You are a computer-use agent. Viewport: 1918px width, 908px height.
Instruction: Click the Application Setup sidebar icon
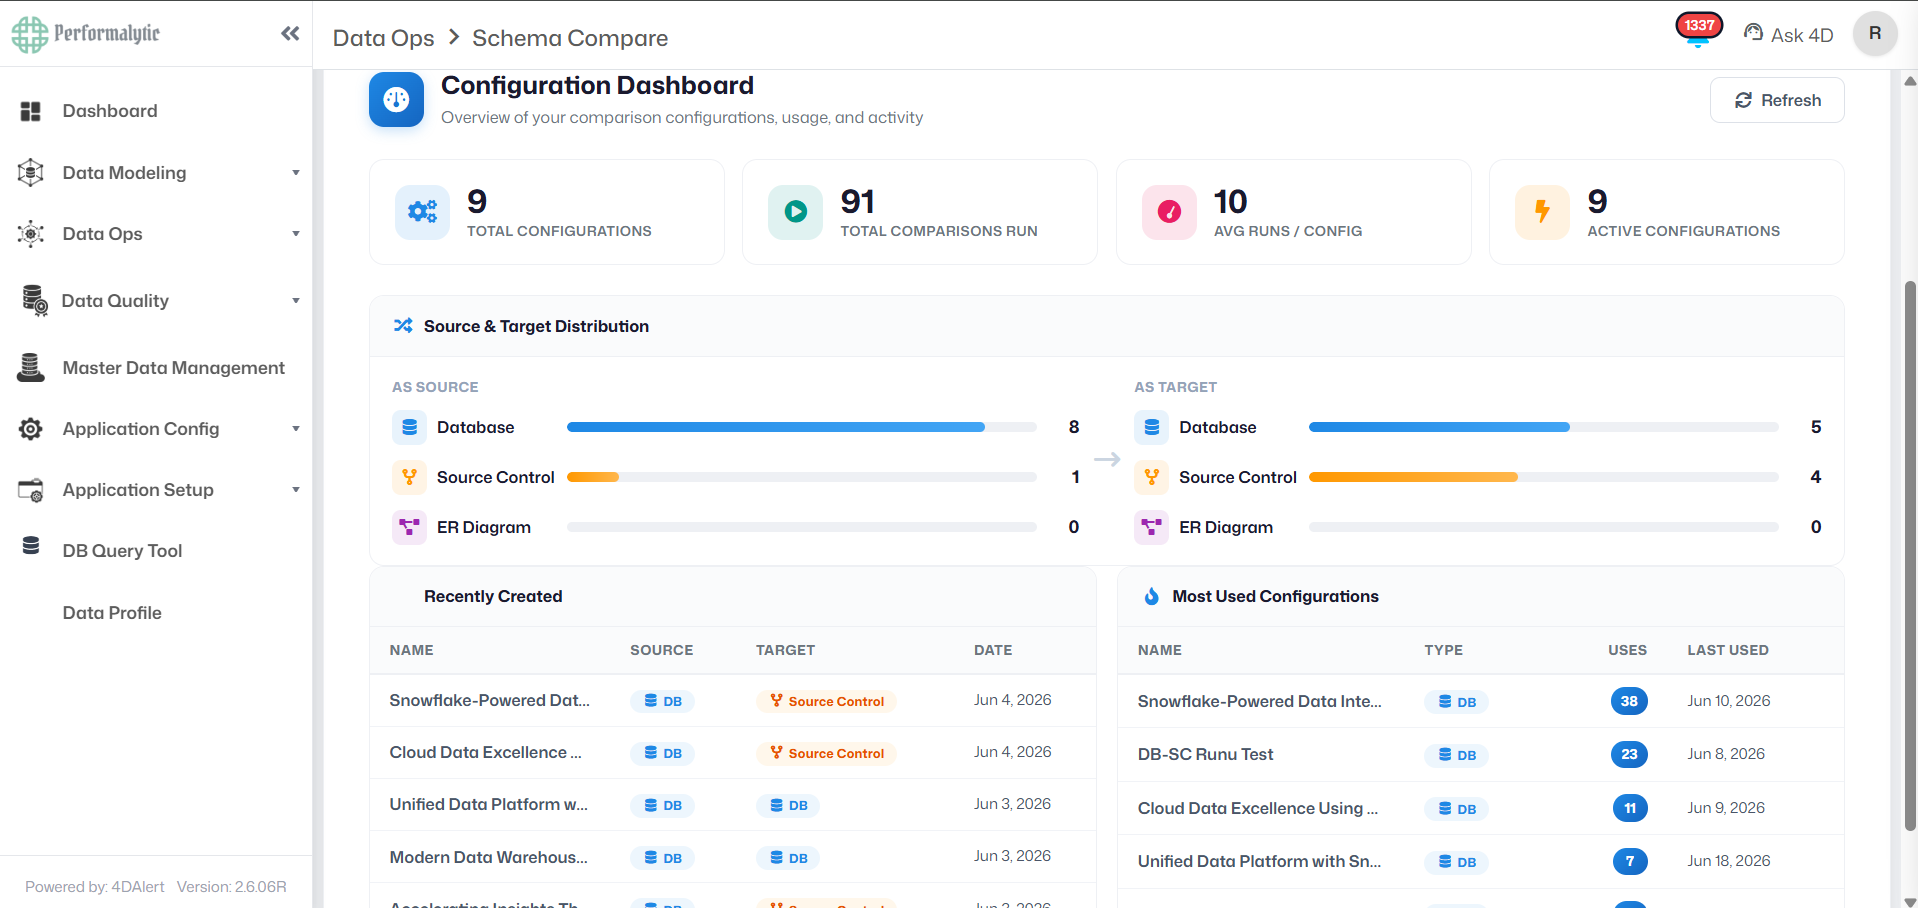(31, 490)
